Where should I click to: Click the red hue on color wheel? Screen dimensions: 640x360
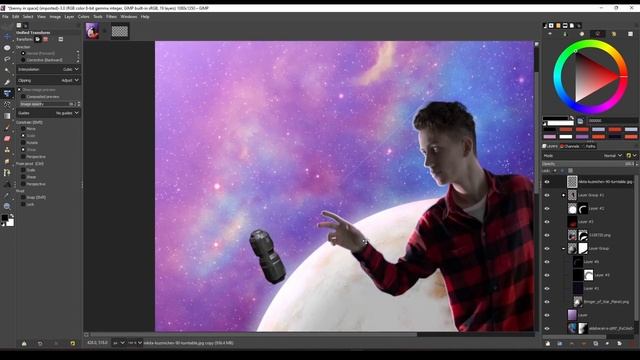pyautogui.click(x=624, y=76)
